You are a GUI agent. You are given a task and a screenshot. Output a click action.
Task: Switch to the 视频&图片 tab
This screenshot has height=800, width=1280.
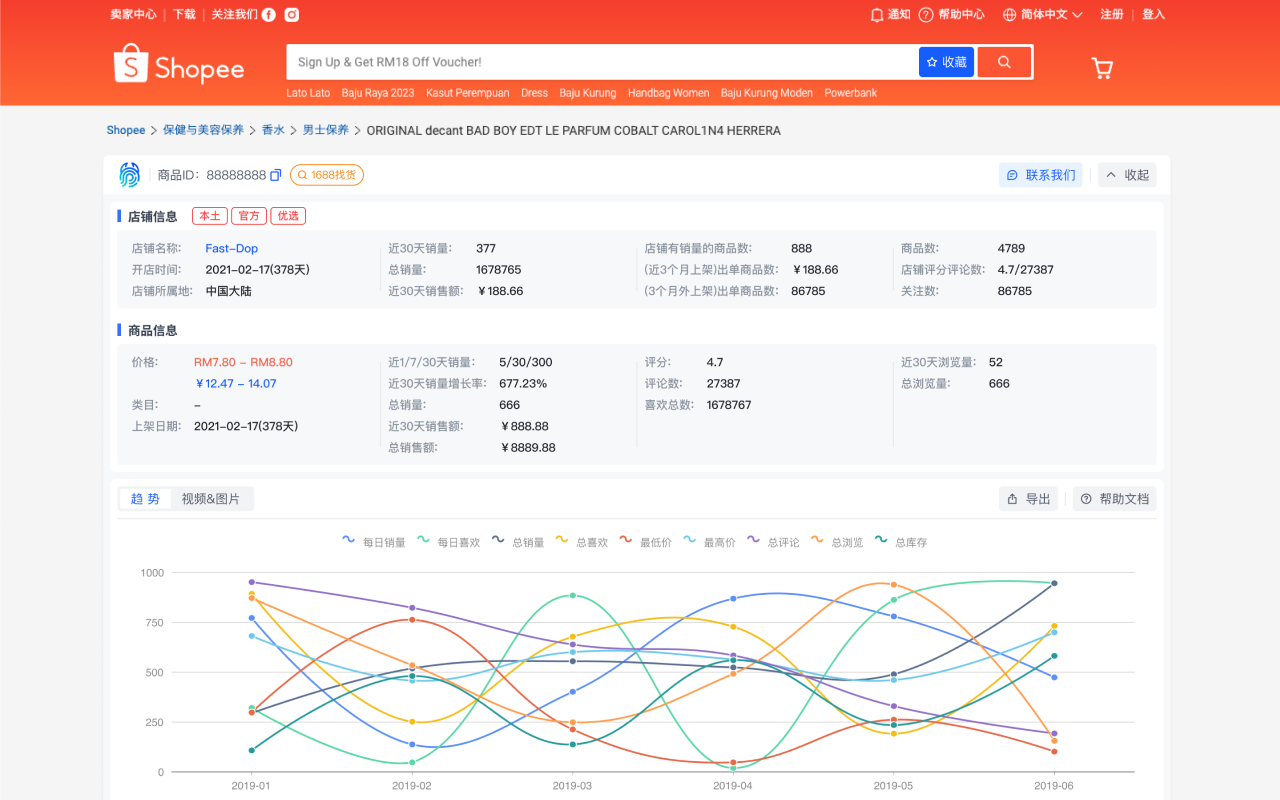tap(211, 499)
